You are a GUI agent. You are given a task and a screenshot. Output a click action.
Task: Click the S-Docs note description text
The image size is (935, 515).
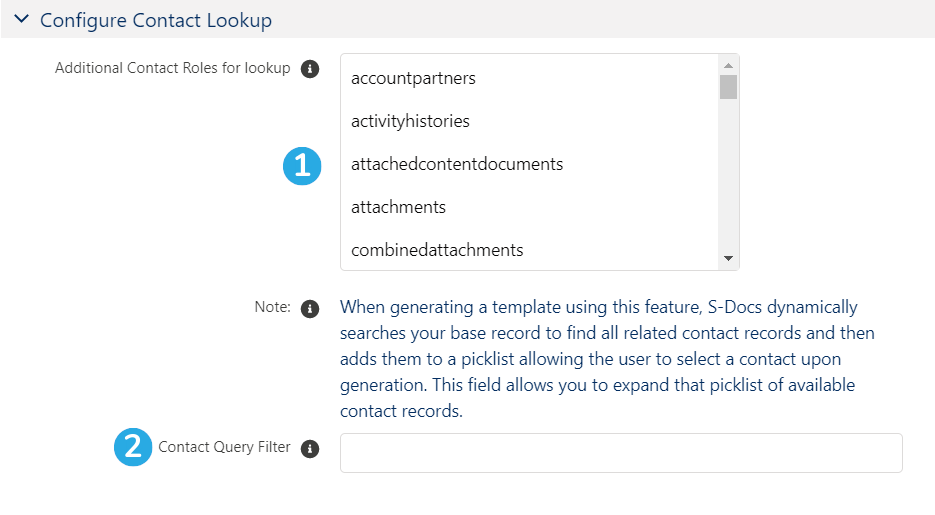coord(607,359)
